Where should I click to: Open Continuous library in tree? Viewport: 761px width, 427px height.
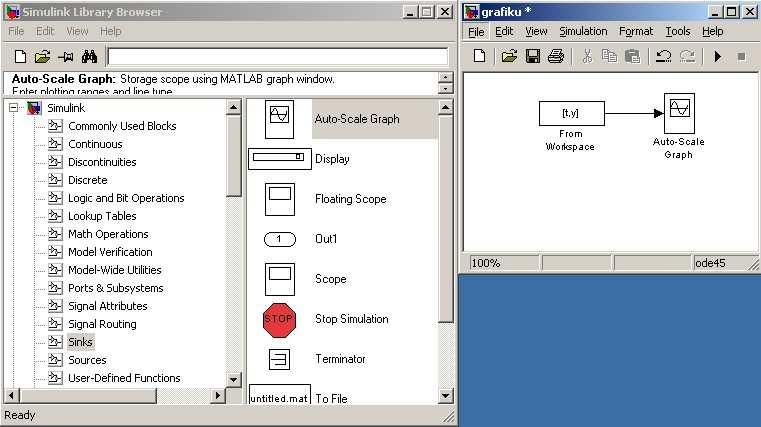(x=95, y=144)
